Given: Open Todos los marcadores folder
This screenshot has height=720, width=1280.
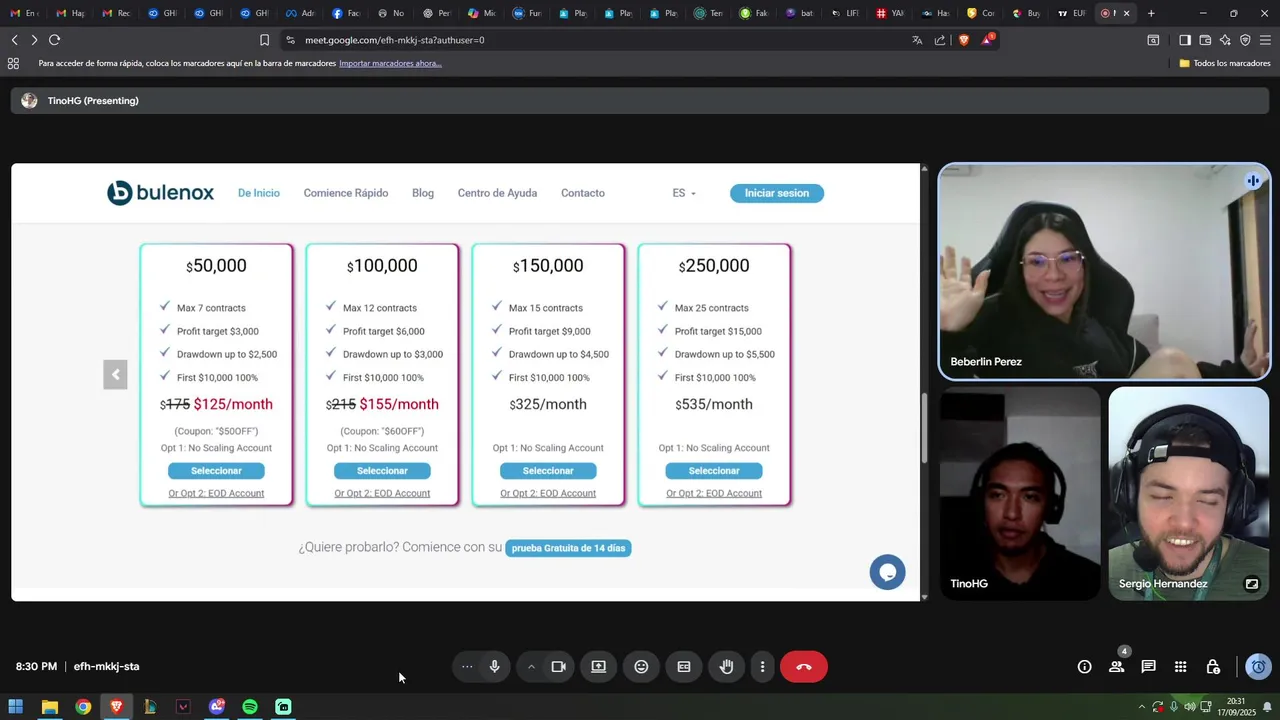Looking at the screenshot, I should click(x=1225, y=63).
